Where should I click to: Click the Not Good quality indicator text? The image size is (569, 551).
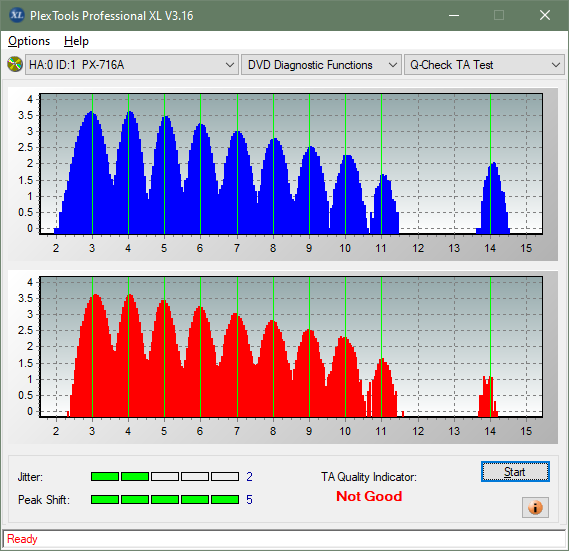tap(369, 496)
